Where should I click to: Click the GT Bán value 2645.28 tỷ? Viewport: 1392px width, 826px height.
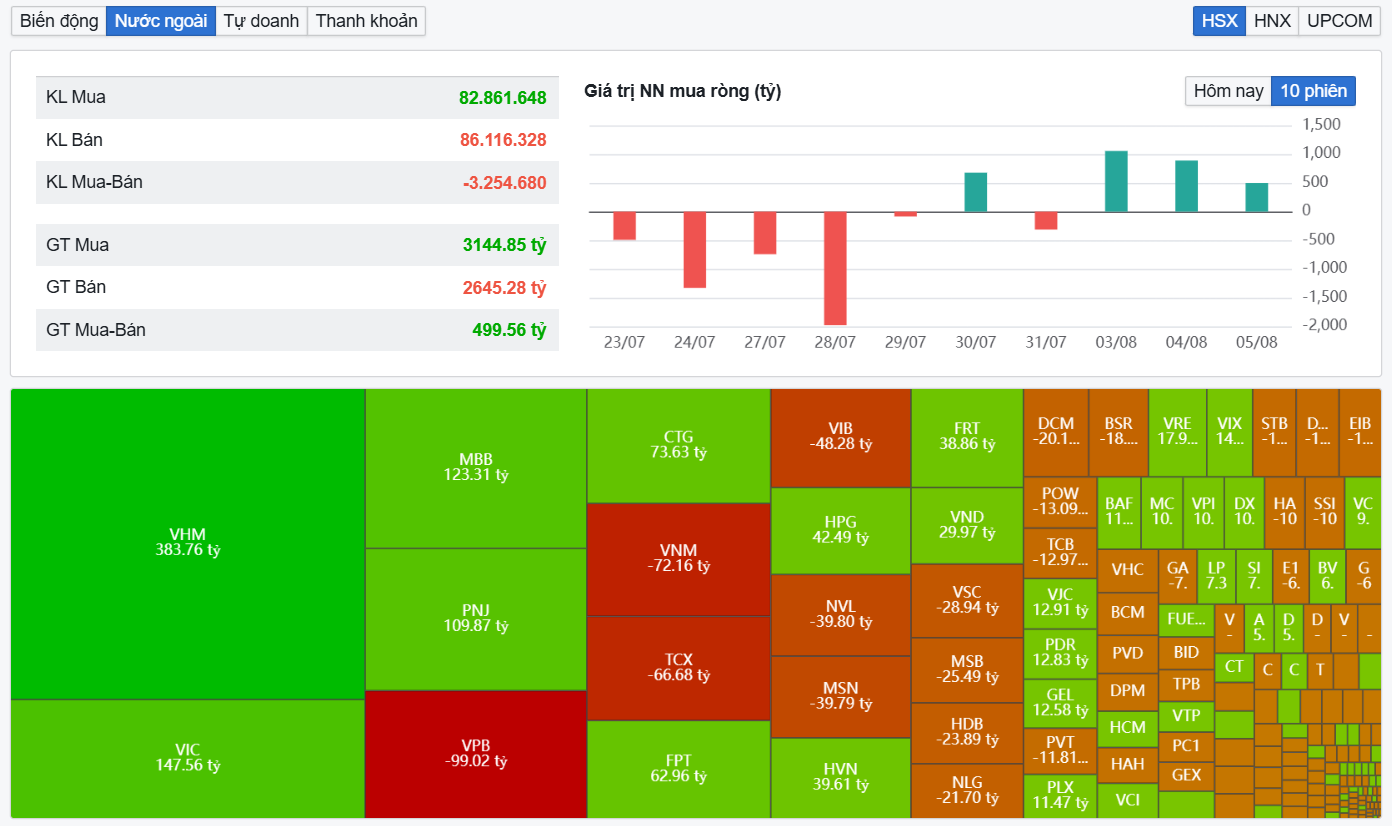coord(505,288)
